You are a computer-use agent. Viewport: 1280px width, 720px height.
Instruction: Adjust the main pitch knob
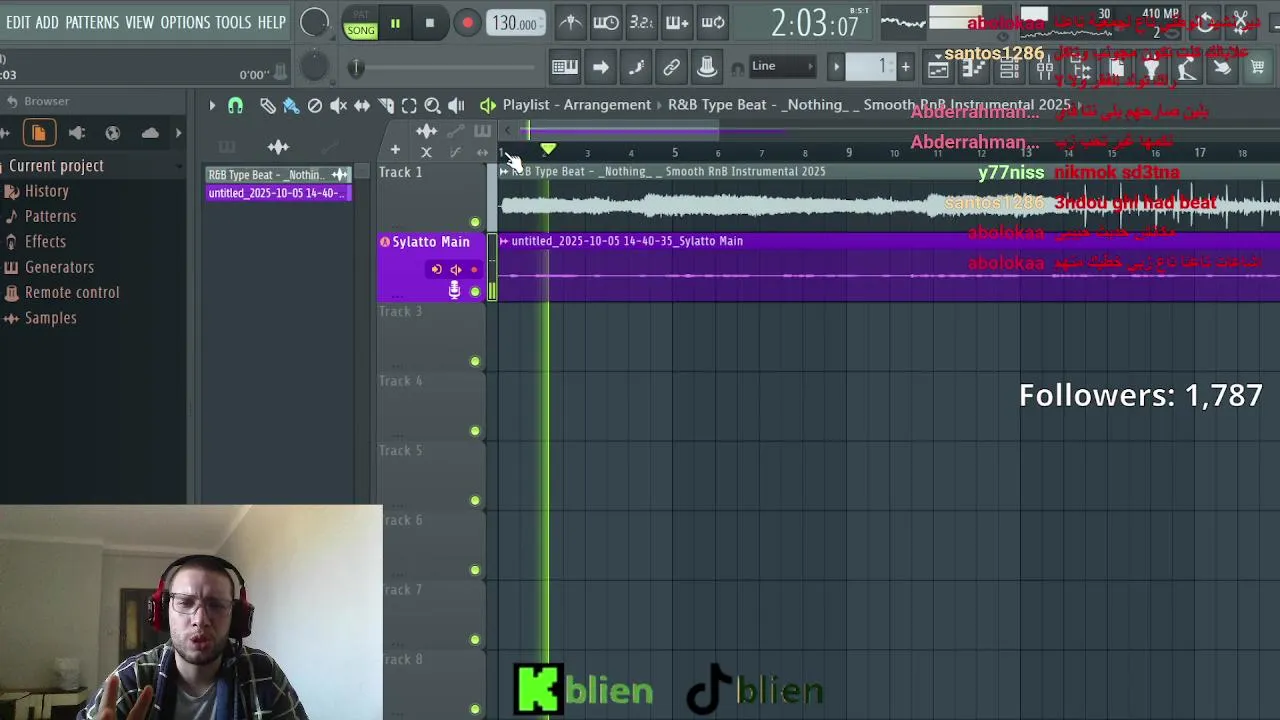[314, 67]
